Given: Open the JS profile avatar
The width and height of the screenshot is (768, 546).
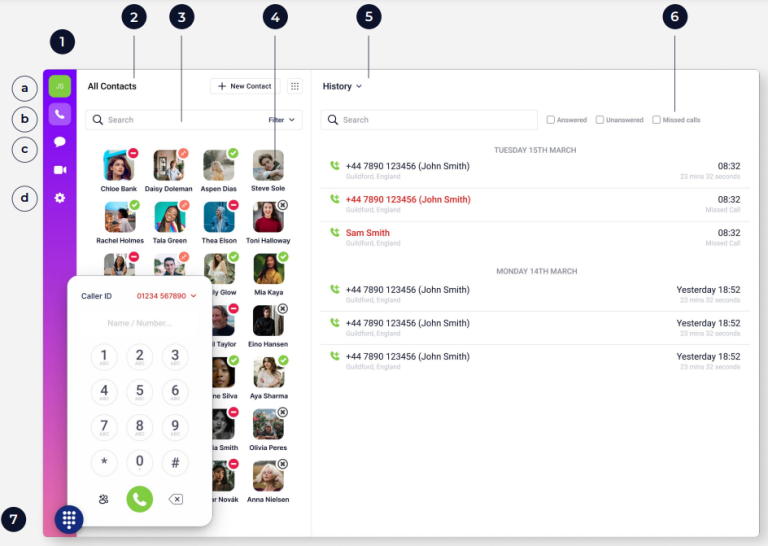Looking at the screenshot, I should pos(60,86).
